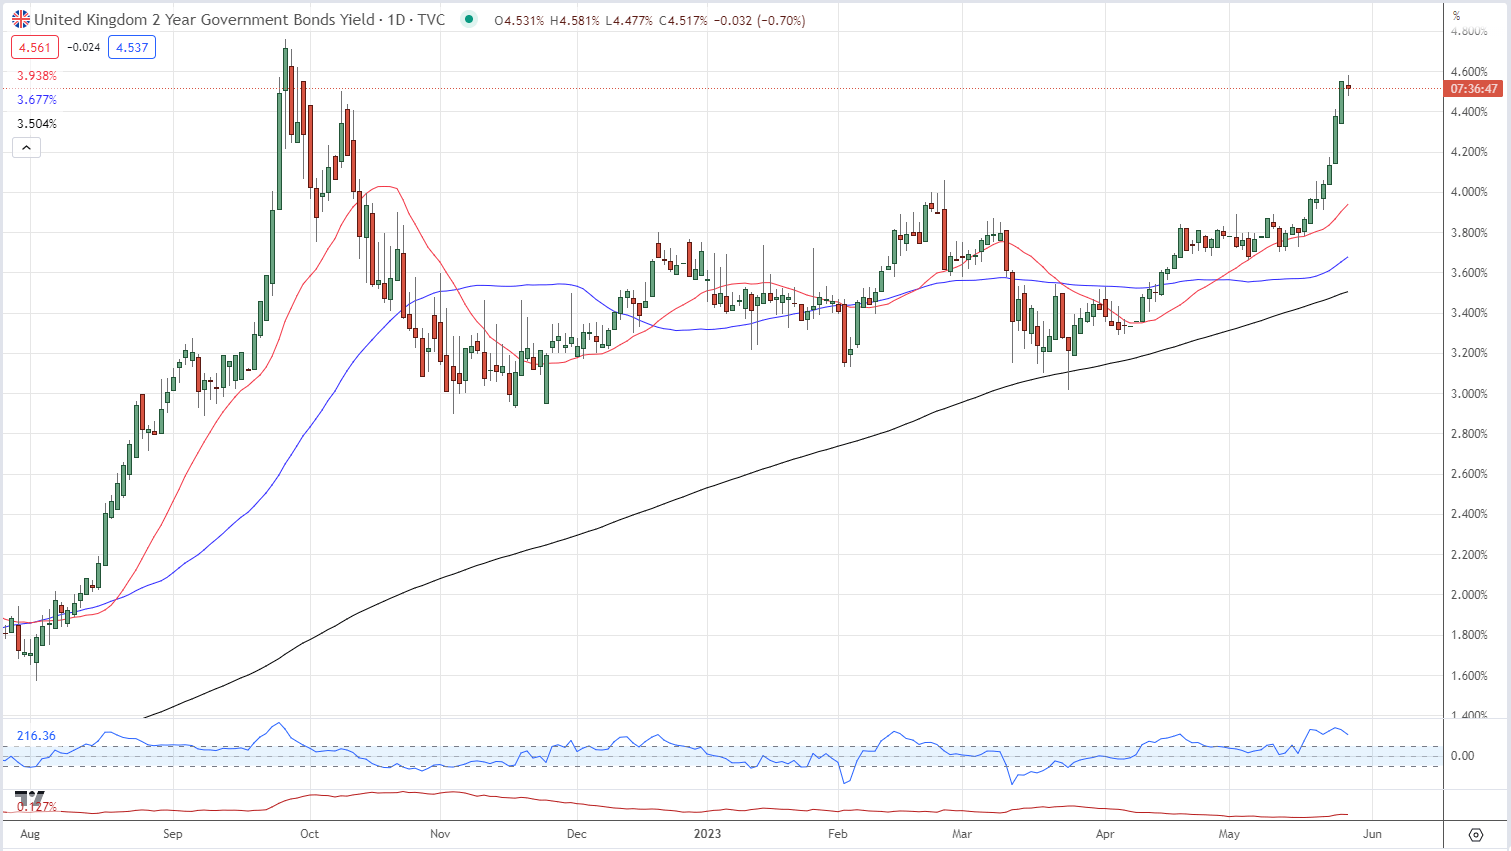Click the Aug label on time axis
Image resolution: width=1511 pixels, height=851 pixels.
click(x=30, y=834)
